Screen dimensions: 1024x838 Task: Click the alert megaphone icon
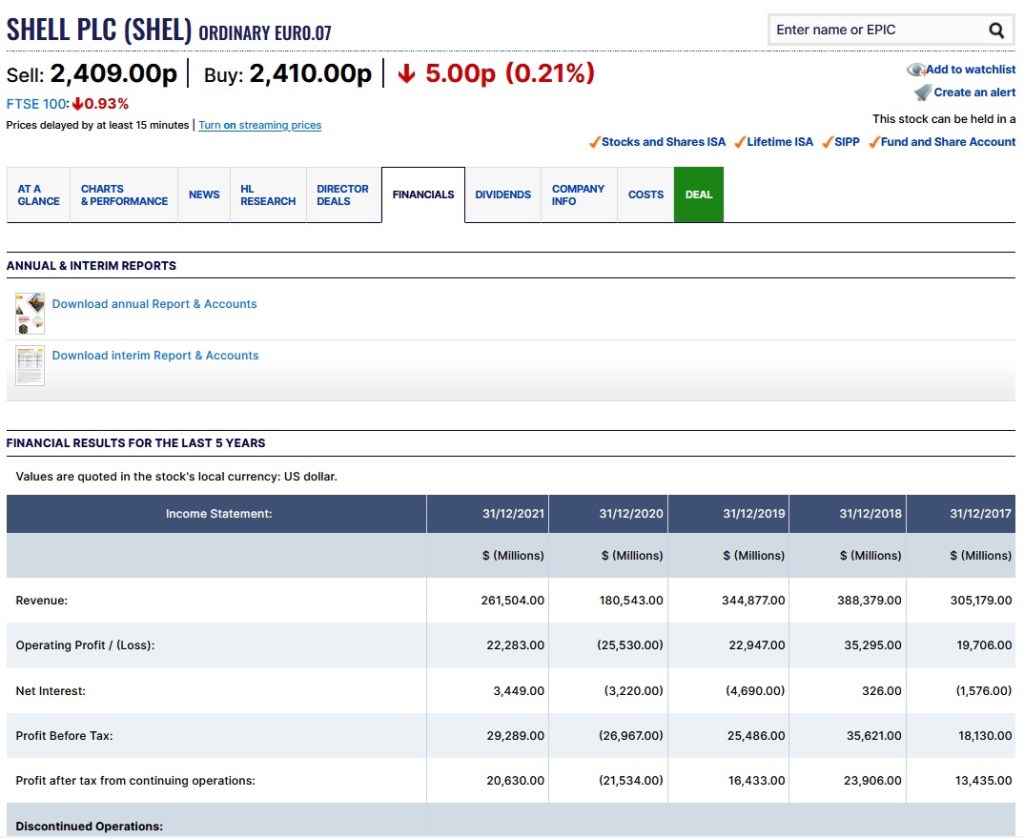922,93
